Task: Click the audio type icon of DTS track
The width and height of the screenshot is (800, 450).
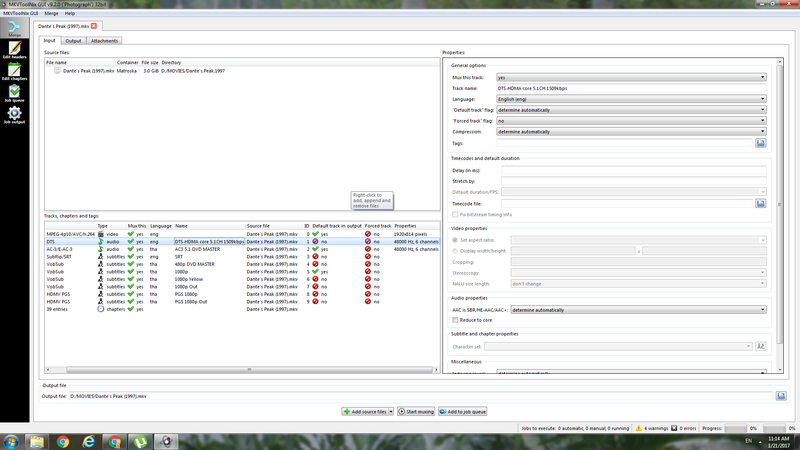Action: pos(101,241)
